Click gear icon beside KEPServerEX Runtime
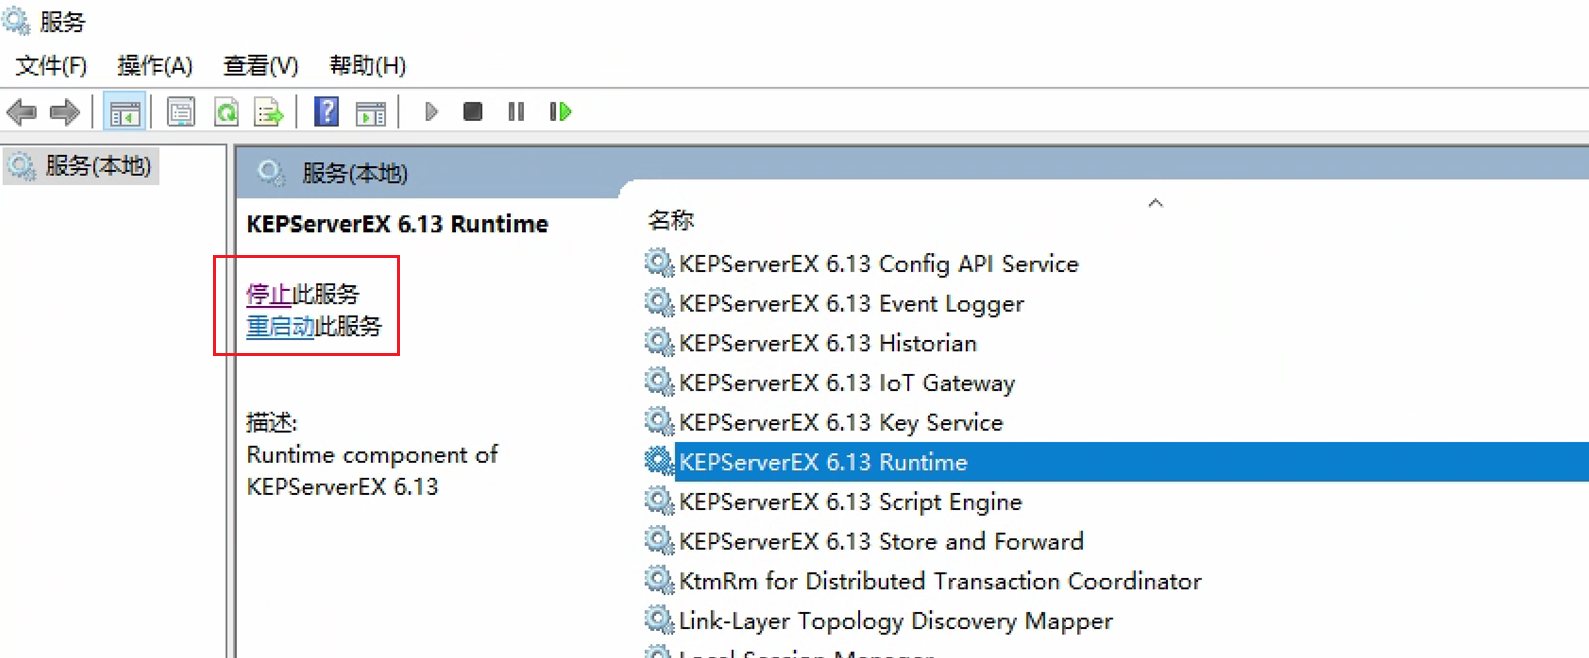1589x658 pixels. pyautogui.click(x=659, y=461)
